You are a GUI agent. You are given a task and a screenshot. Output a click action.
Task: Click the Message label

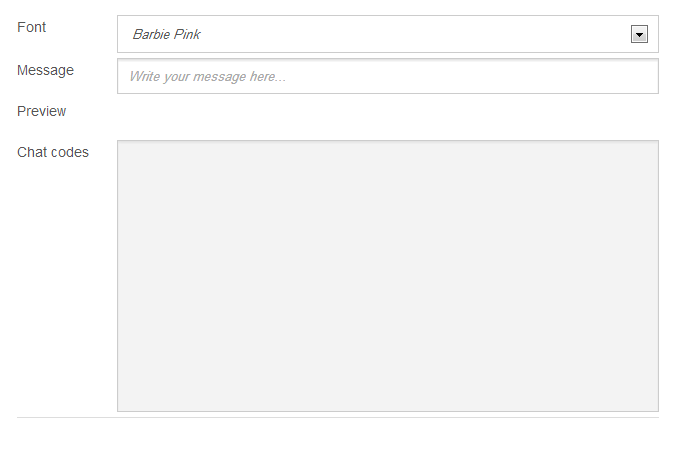45,70
